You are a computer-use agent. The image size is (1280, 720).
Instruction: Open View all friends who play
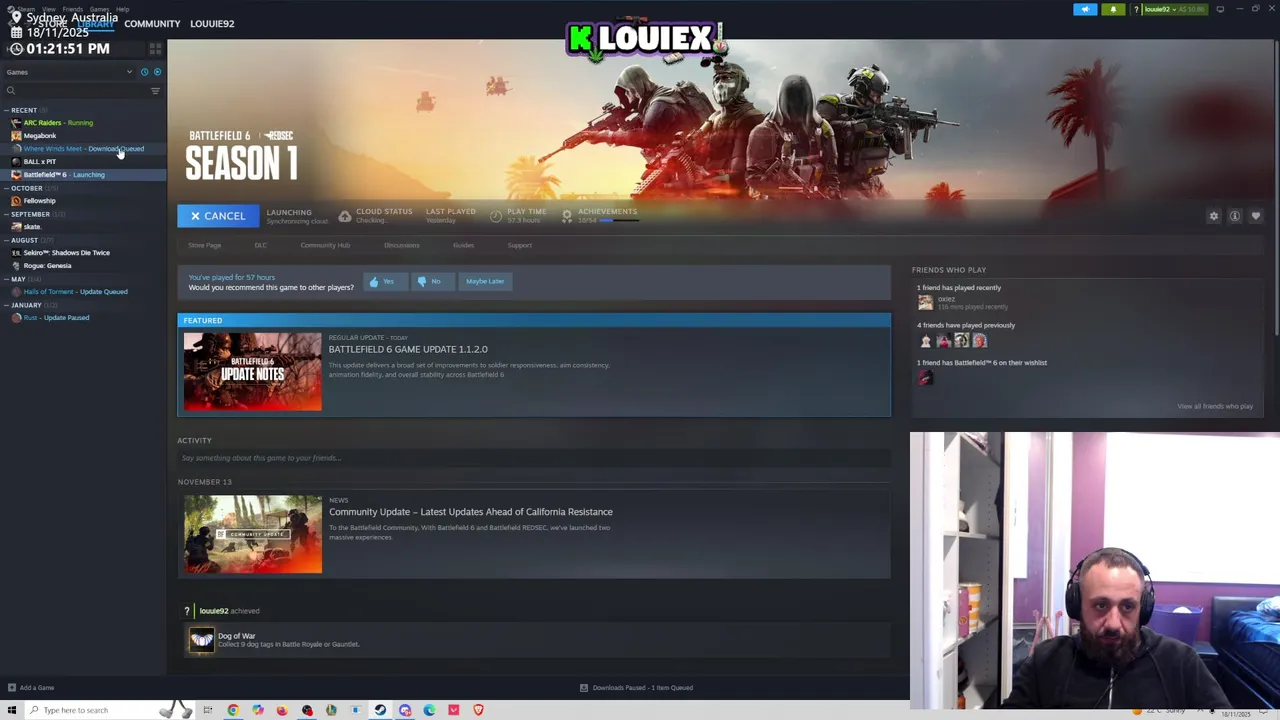click(1215, 406)
